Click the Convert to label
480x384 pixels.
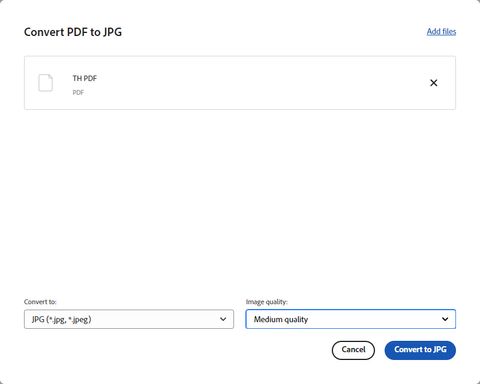[40, 302]
